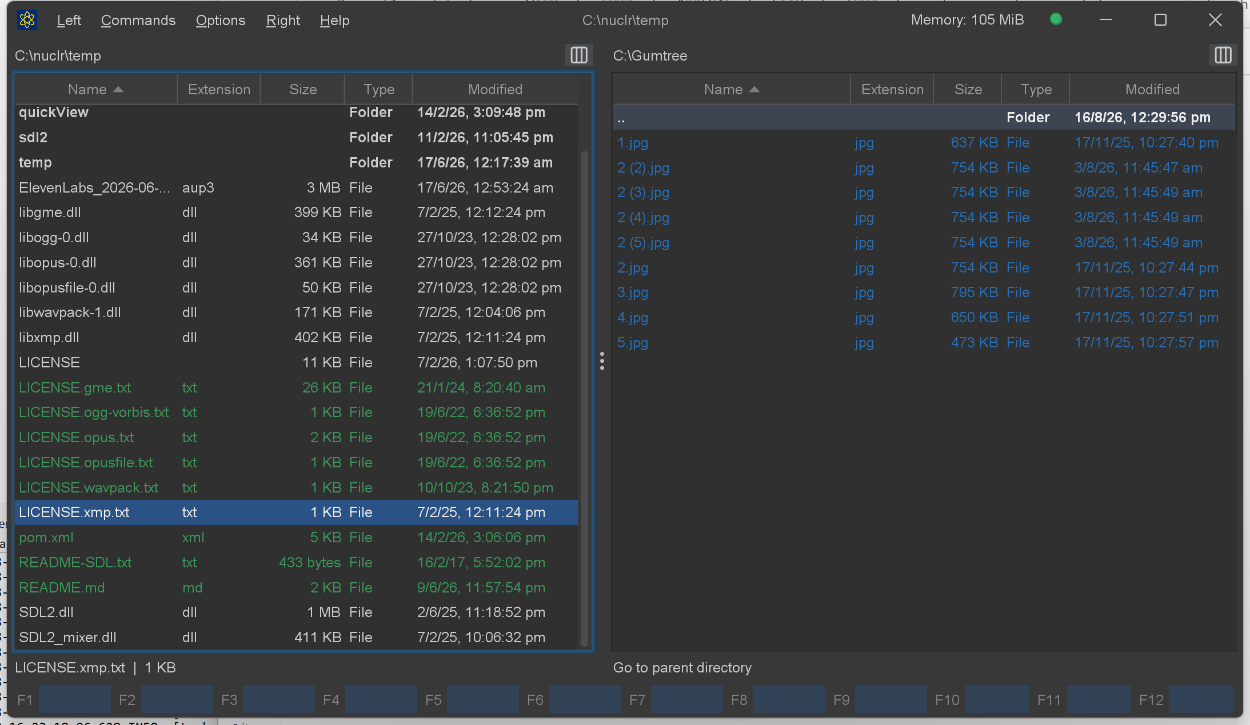
Task: Click left panel vertical scrollbar
Action: (x=585, y=398)
